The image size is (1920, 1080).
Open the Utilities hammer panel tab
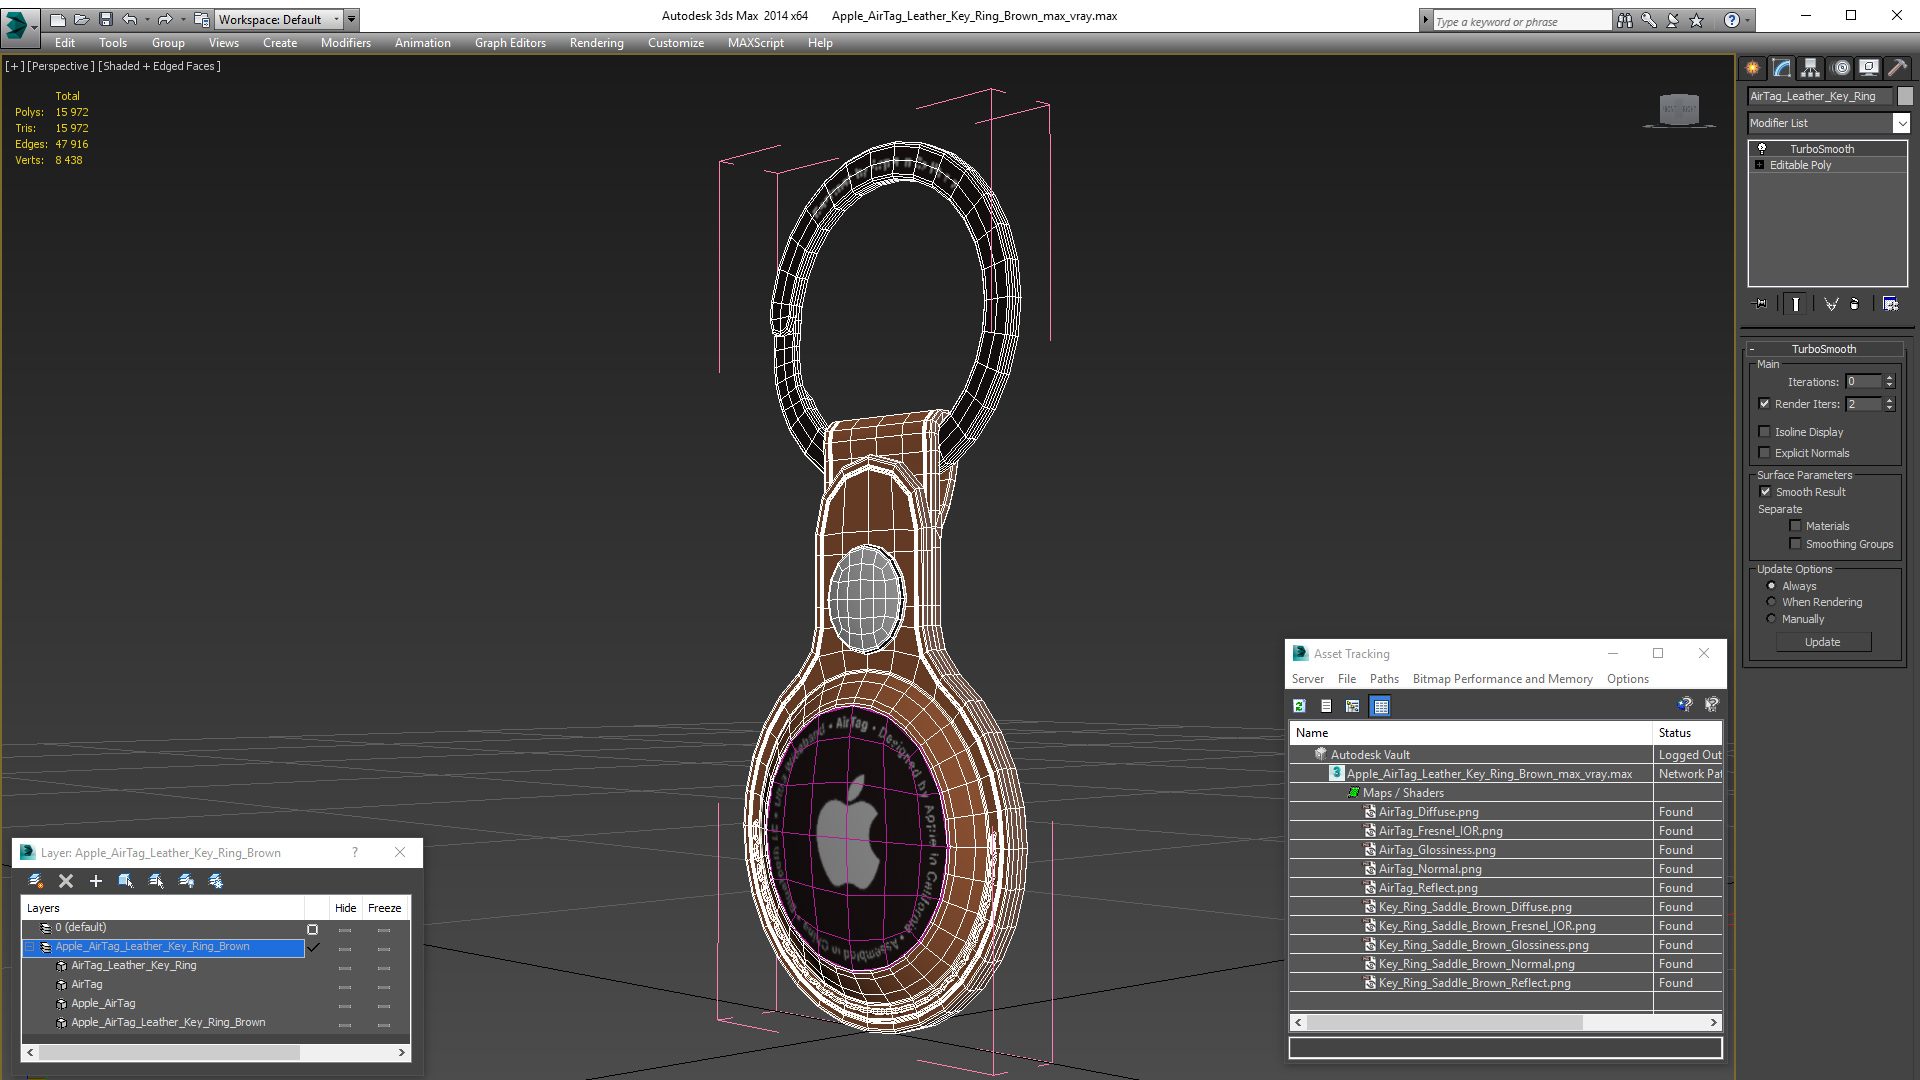tap(1897, 68)
